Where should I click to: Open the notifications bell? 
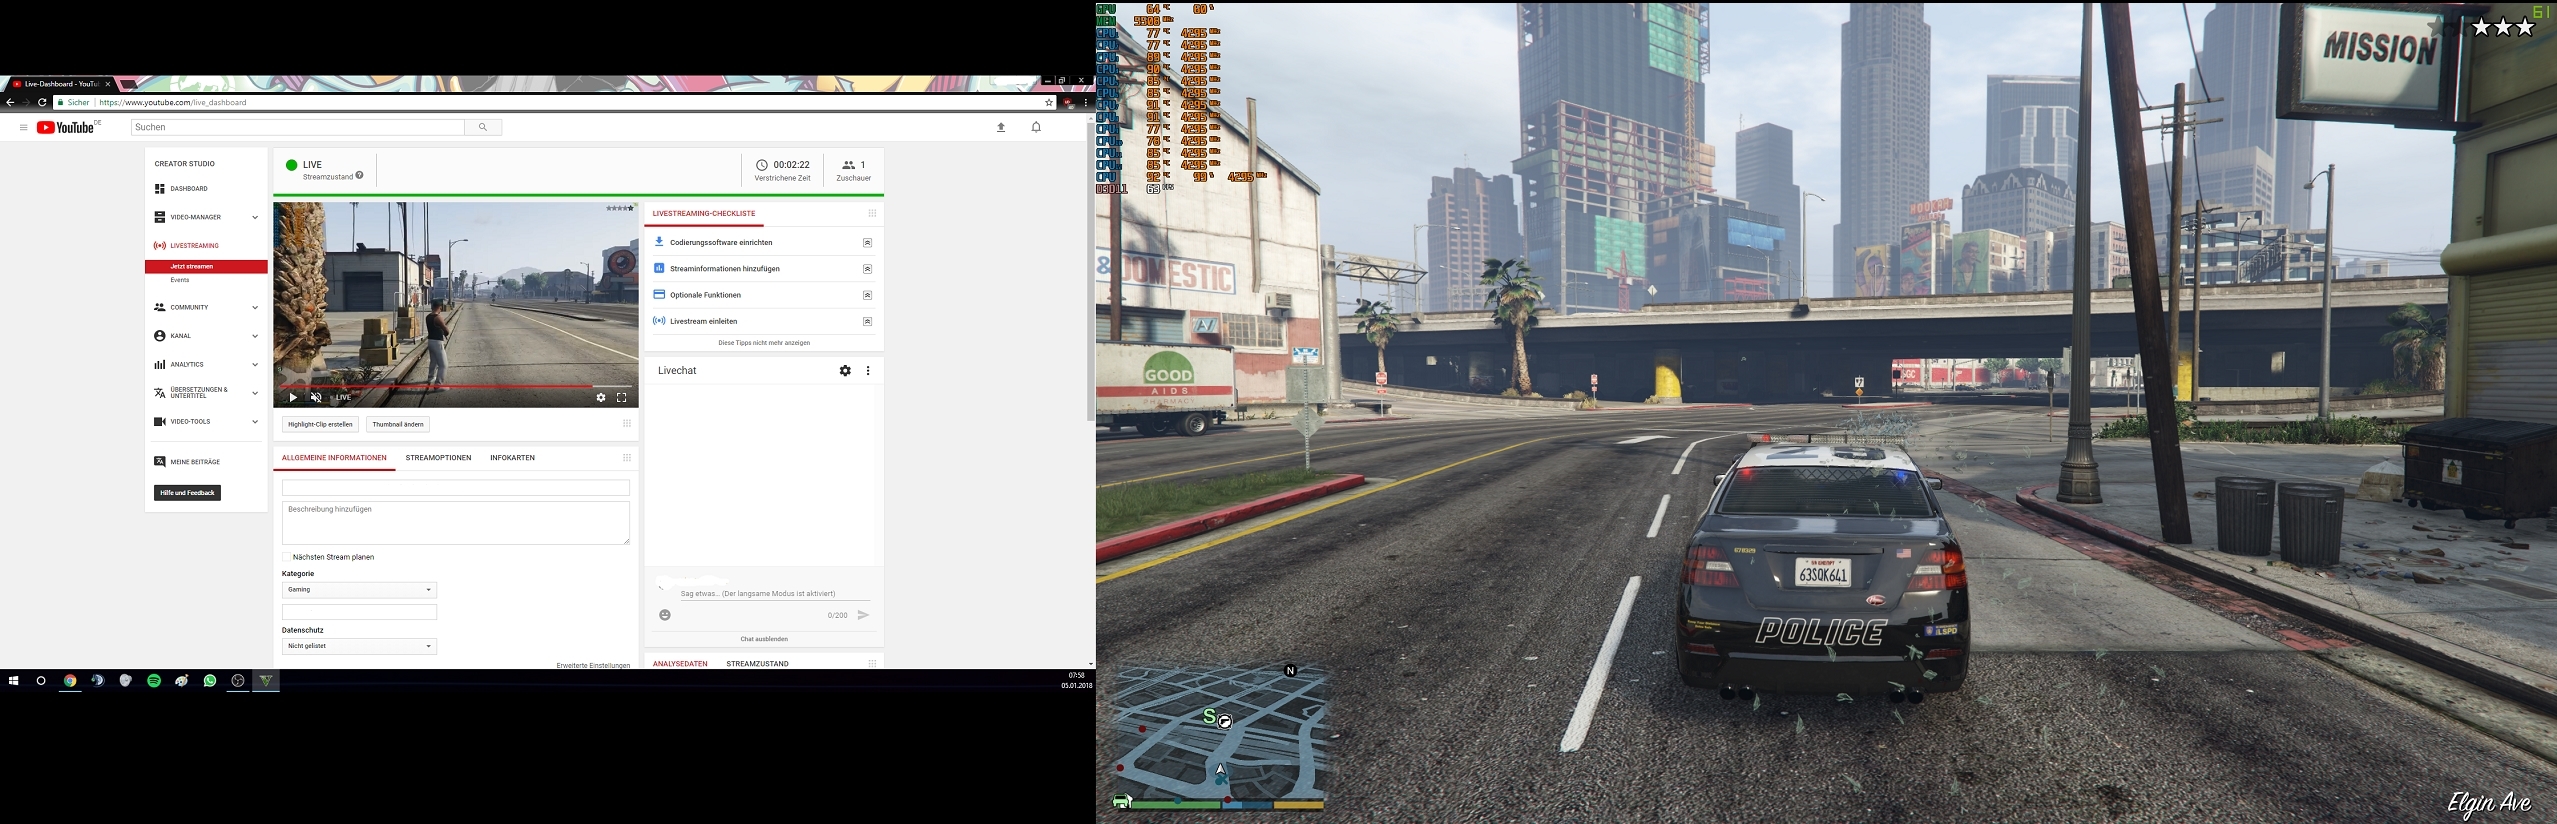point(1036,127)
